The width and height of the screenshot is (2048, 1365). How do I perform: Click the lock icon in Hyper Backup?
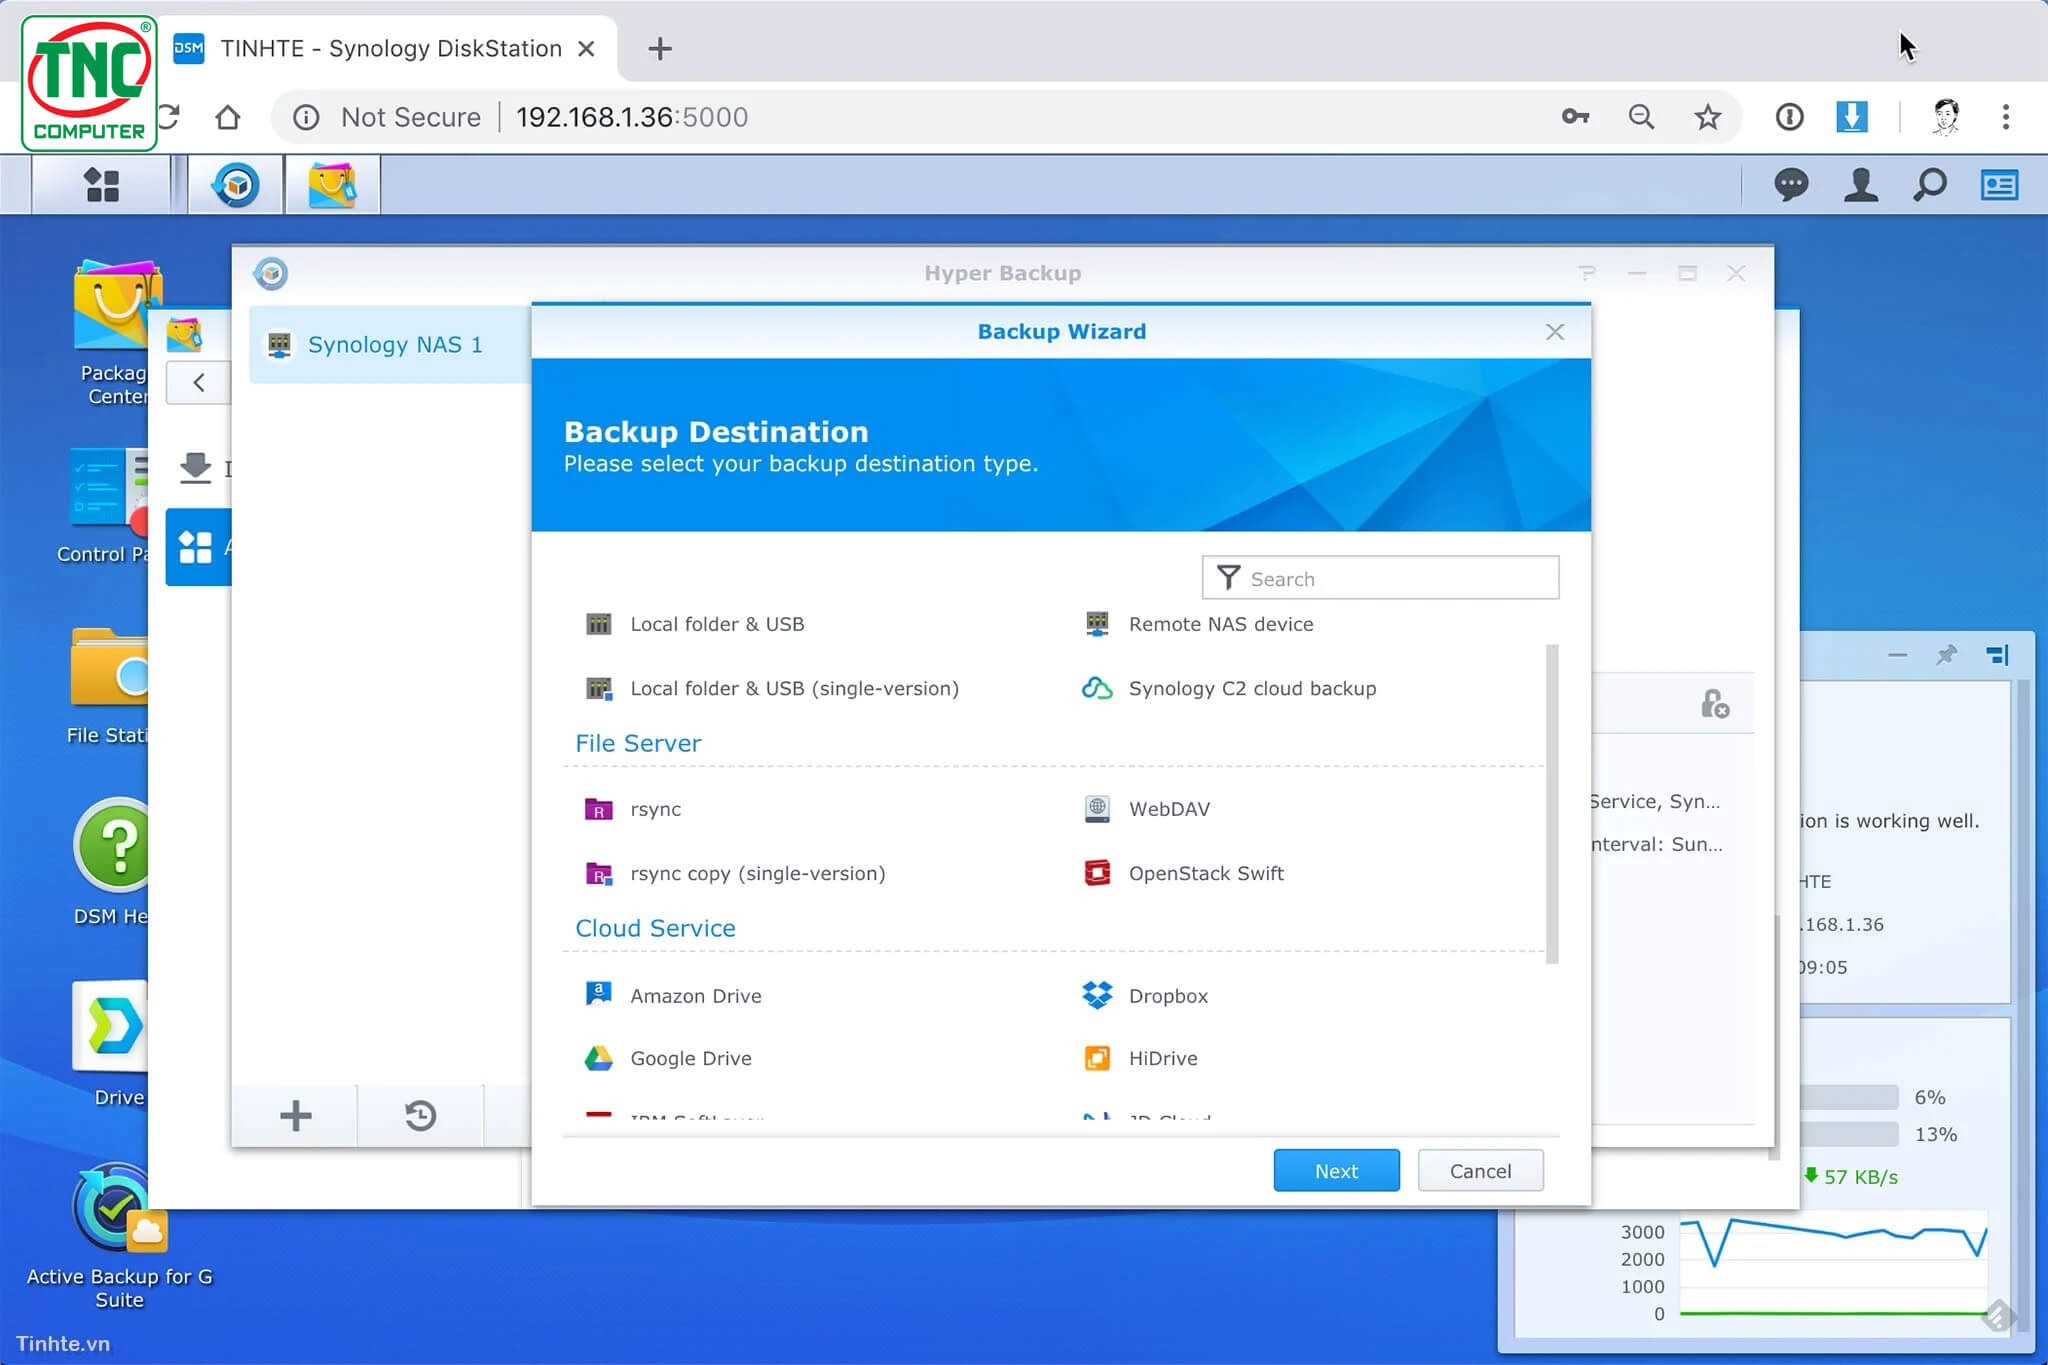click(x=1715, y=704)
